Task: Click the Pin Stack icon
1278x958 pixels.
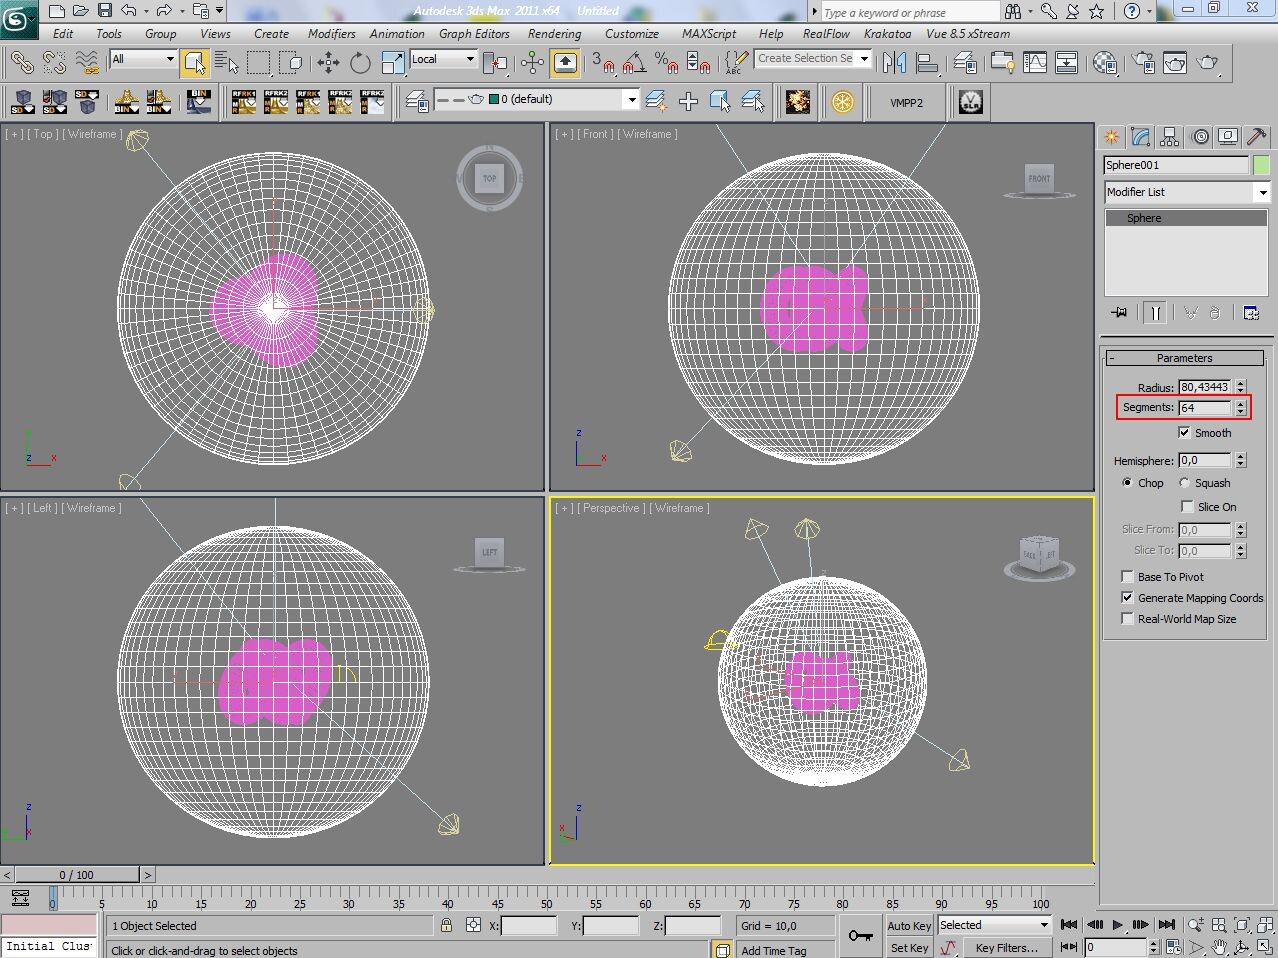Action: tap(1120, 313)
